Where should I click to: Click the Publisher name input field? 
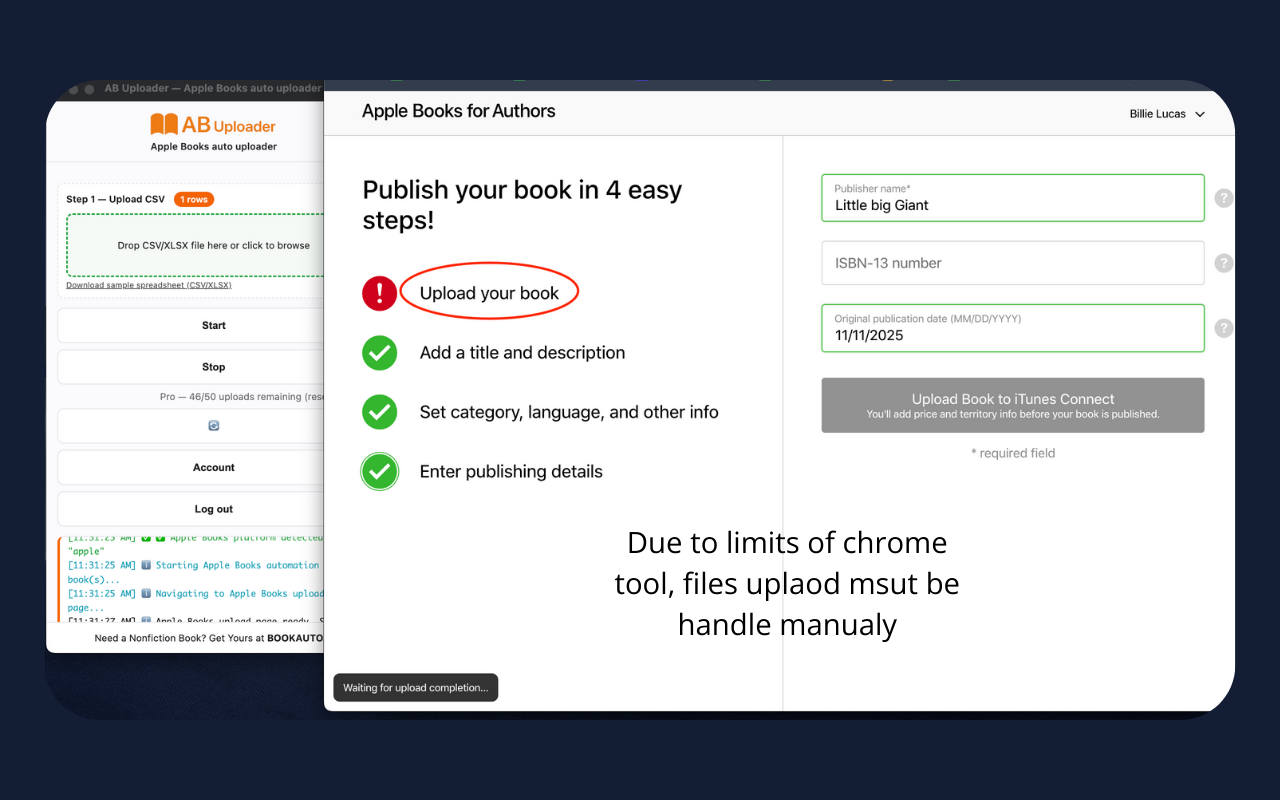[x=1013, y=198]
